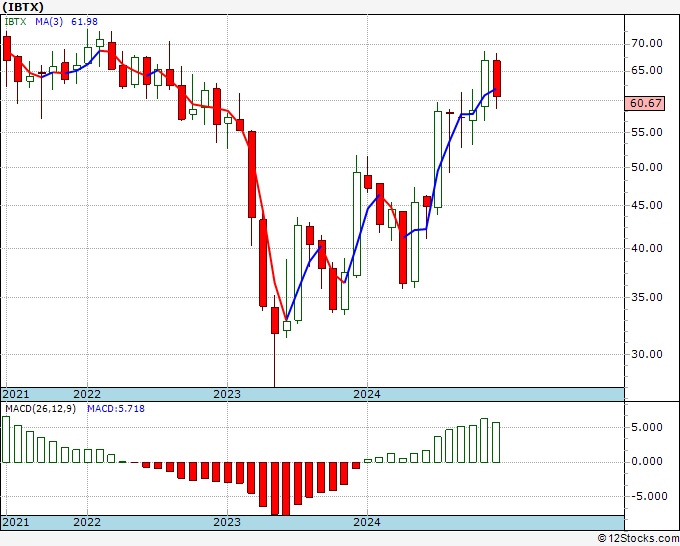Click the last red candlestick near 60.67
Viewport: 680px width, 546px height.
pos(497,78)
